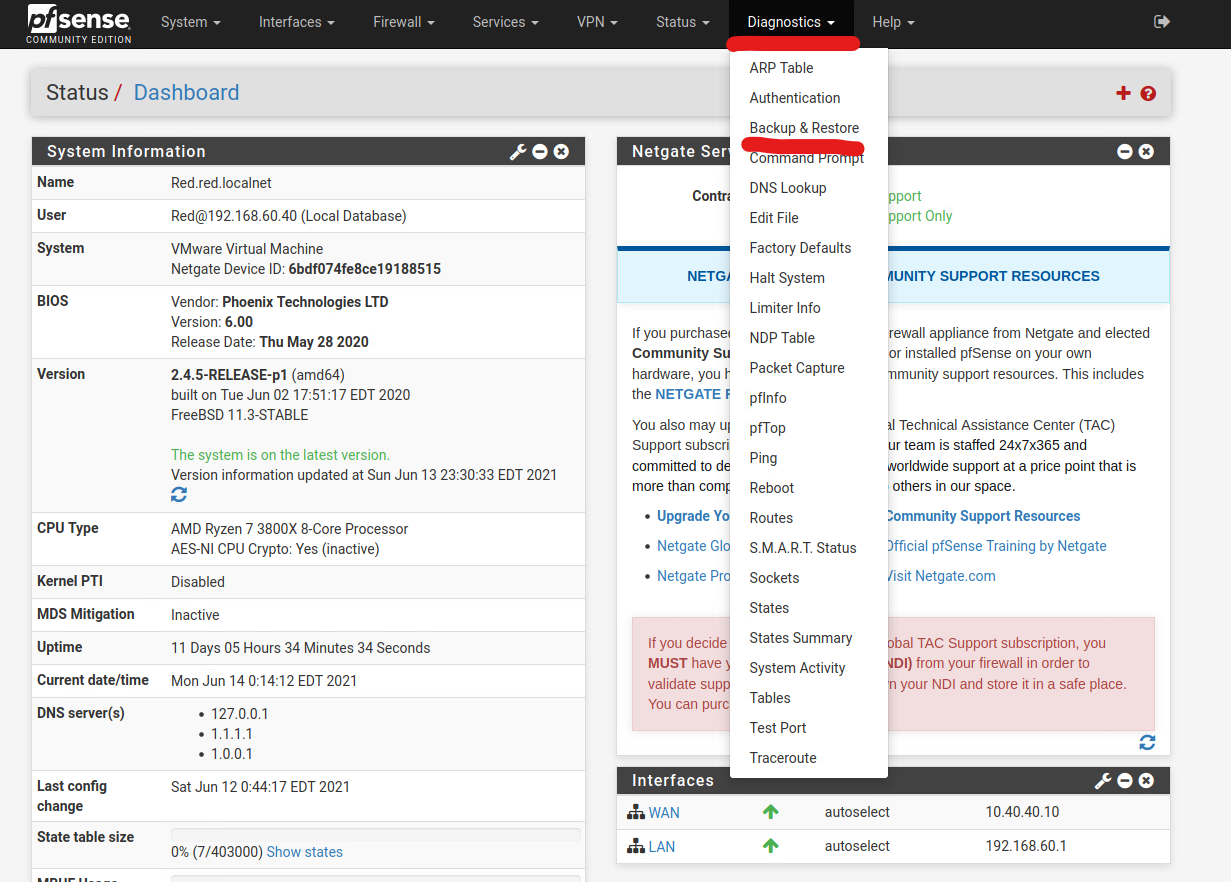Open States Summary from the menu
Viewport: 1231px width, 882px height.
click(801, 638)
